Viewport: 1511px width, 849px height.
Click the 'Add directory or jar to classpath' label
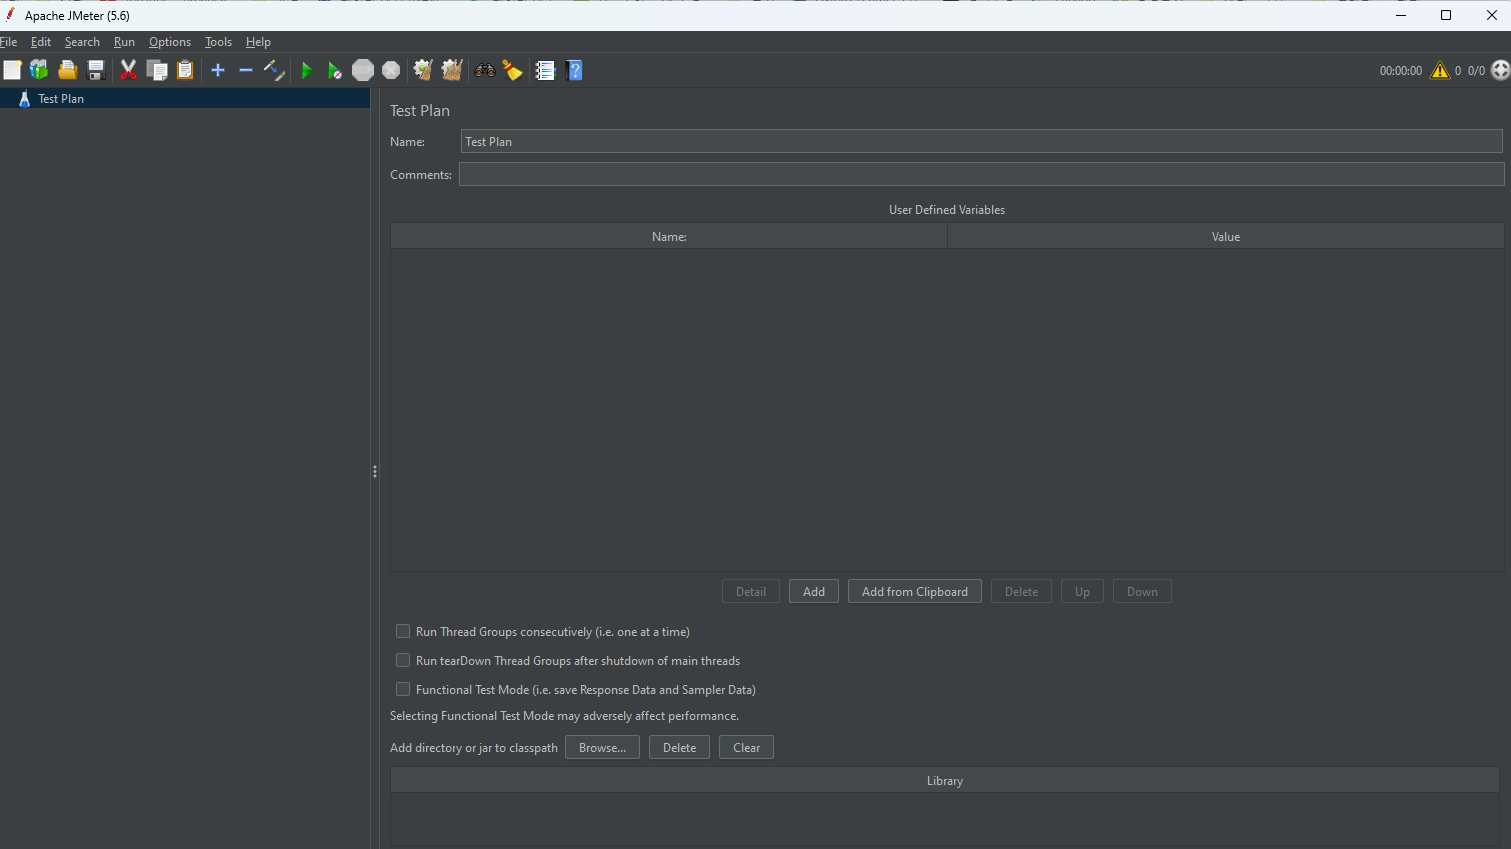tap(474, 747)
